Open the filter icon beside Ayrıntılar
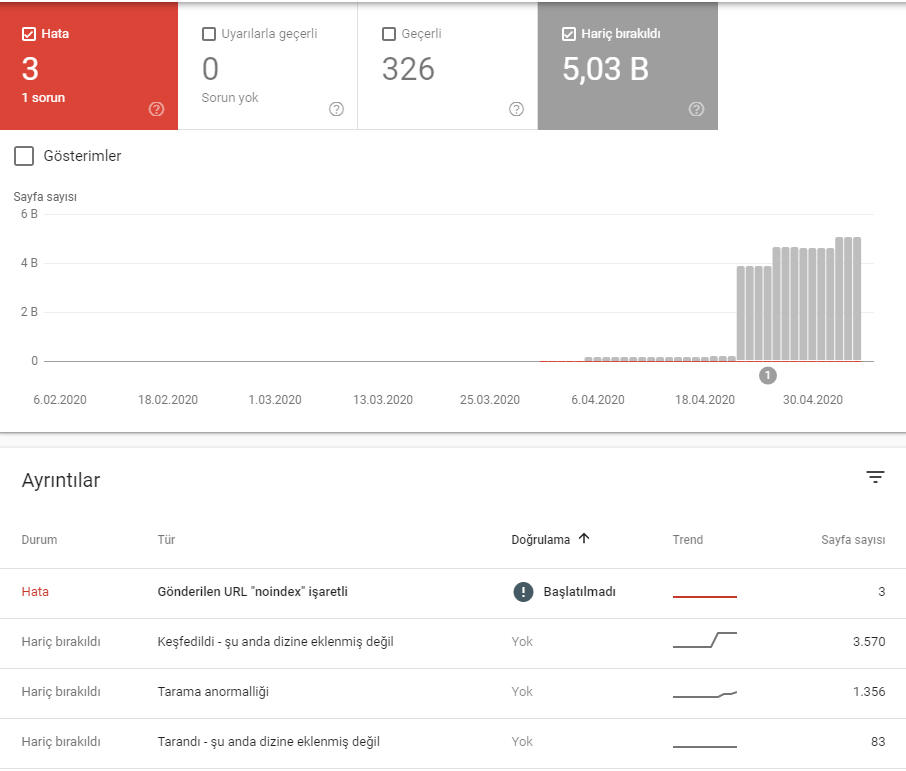 point(875,477)
